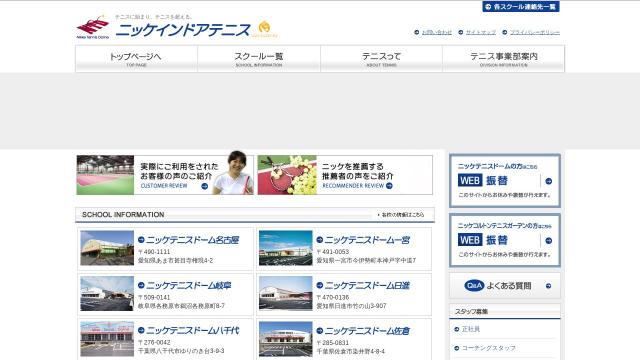This screenshot has height=360, width=640.
Task: Go to トップページへ menu item
Action: point(136,59)
